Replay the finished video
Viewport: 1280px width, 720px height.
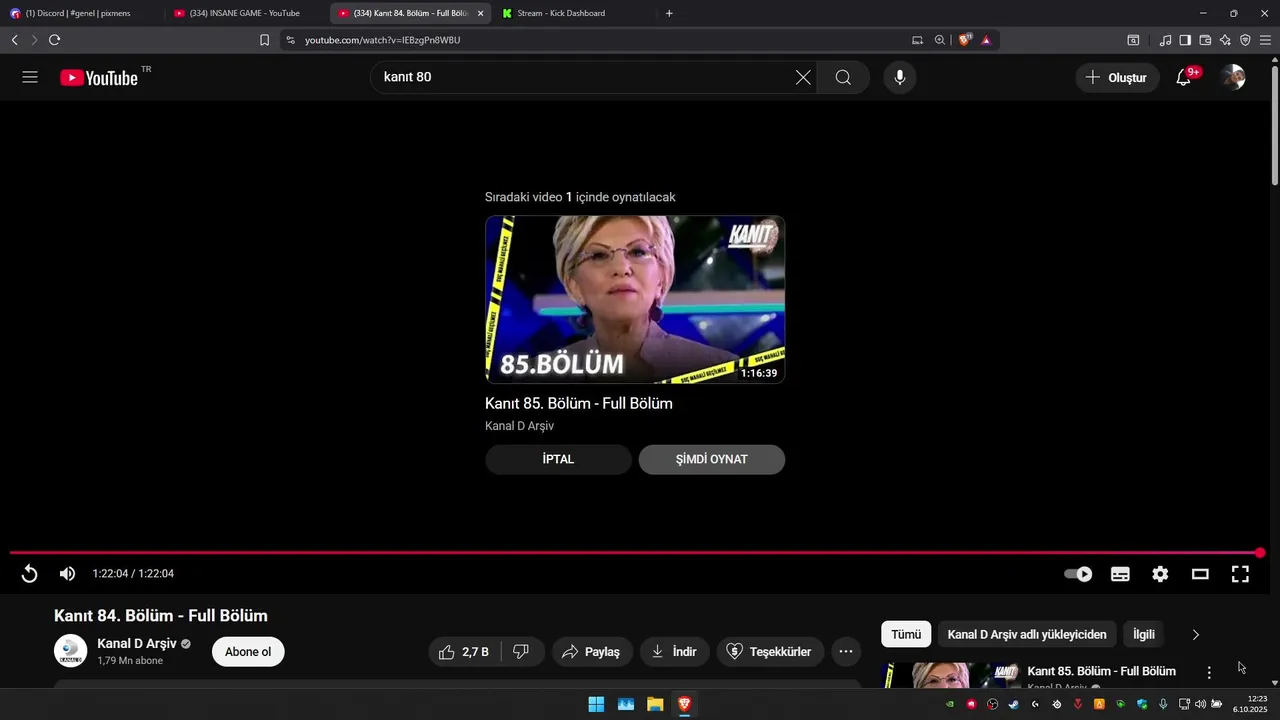pyautogui.click(x=30, y=573)
